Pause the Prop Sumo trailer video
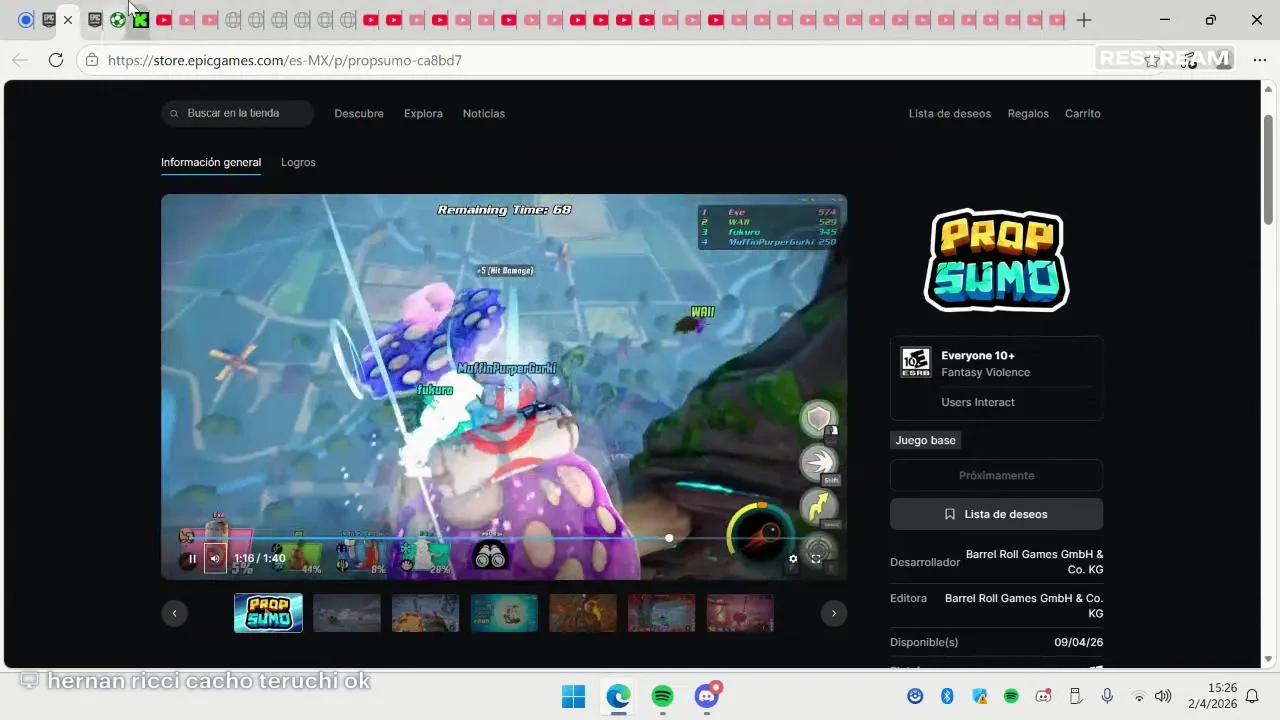This screenshot has height=720, width=1280. 192,559
